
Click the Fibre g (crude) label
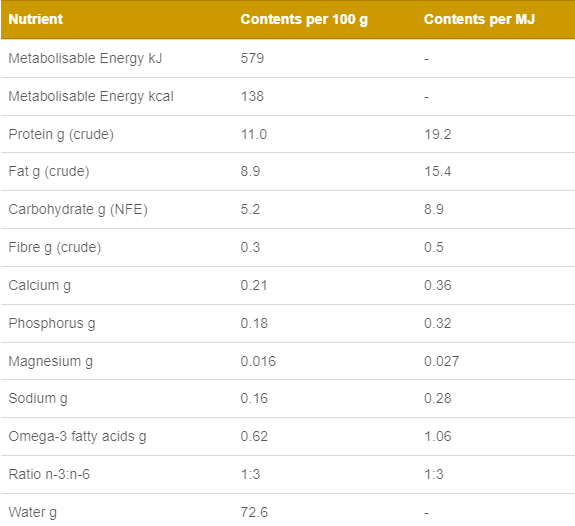(x=55, y=247)
